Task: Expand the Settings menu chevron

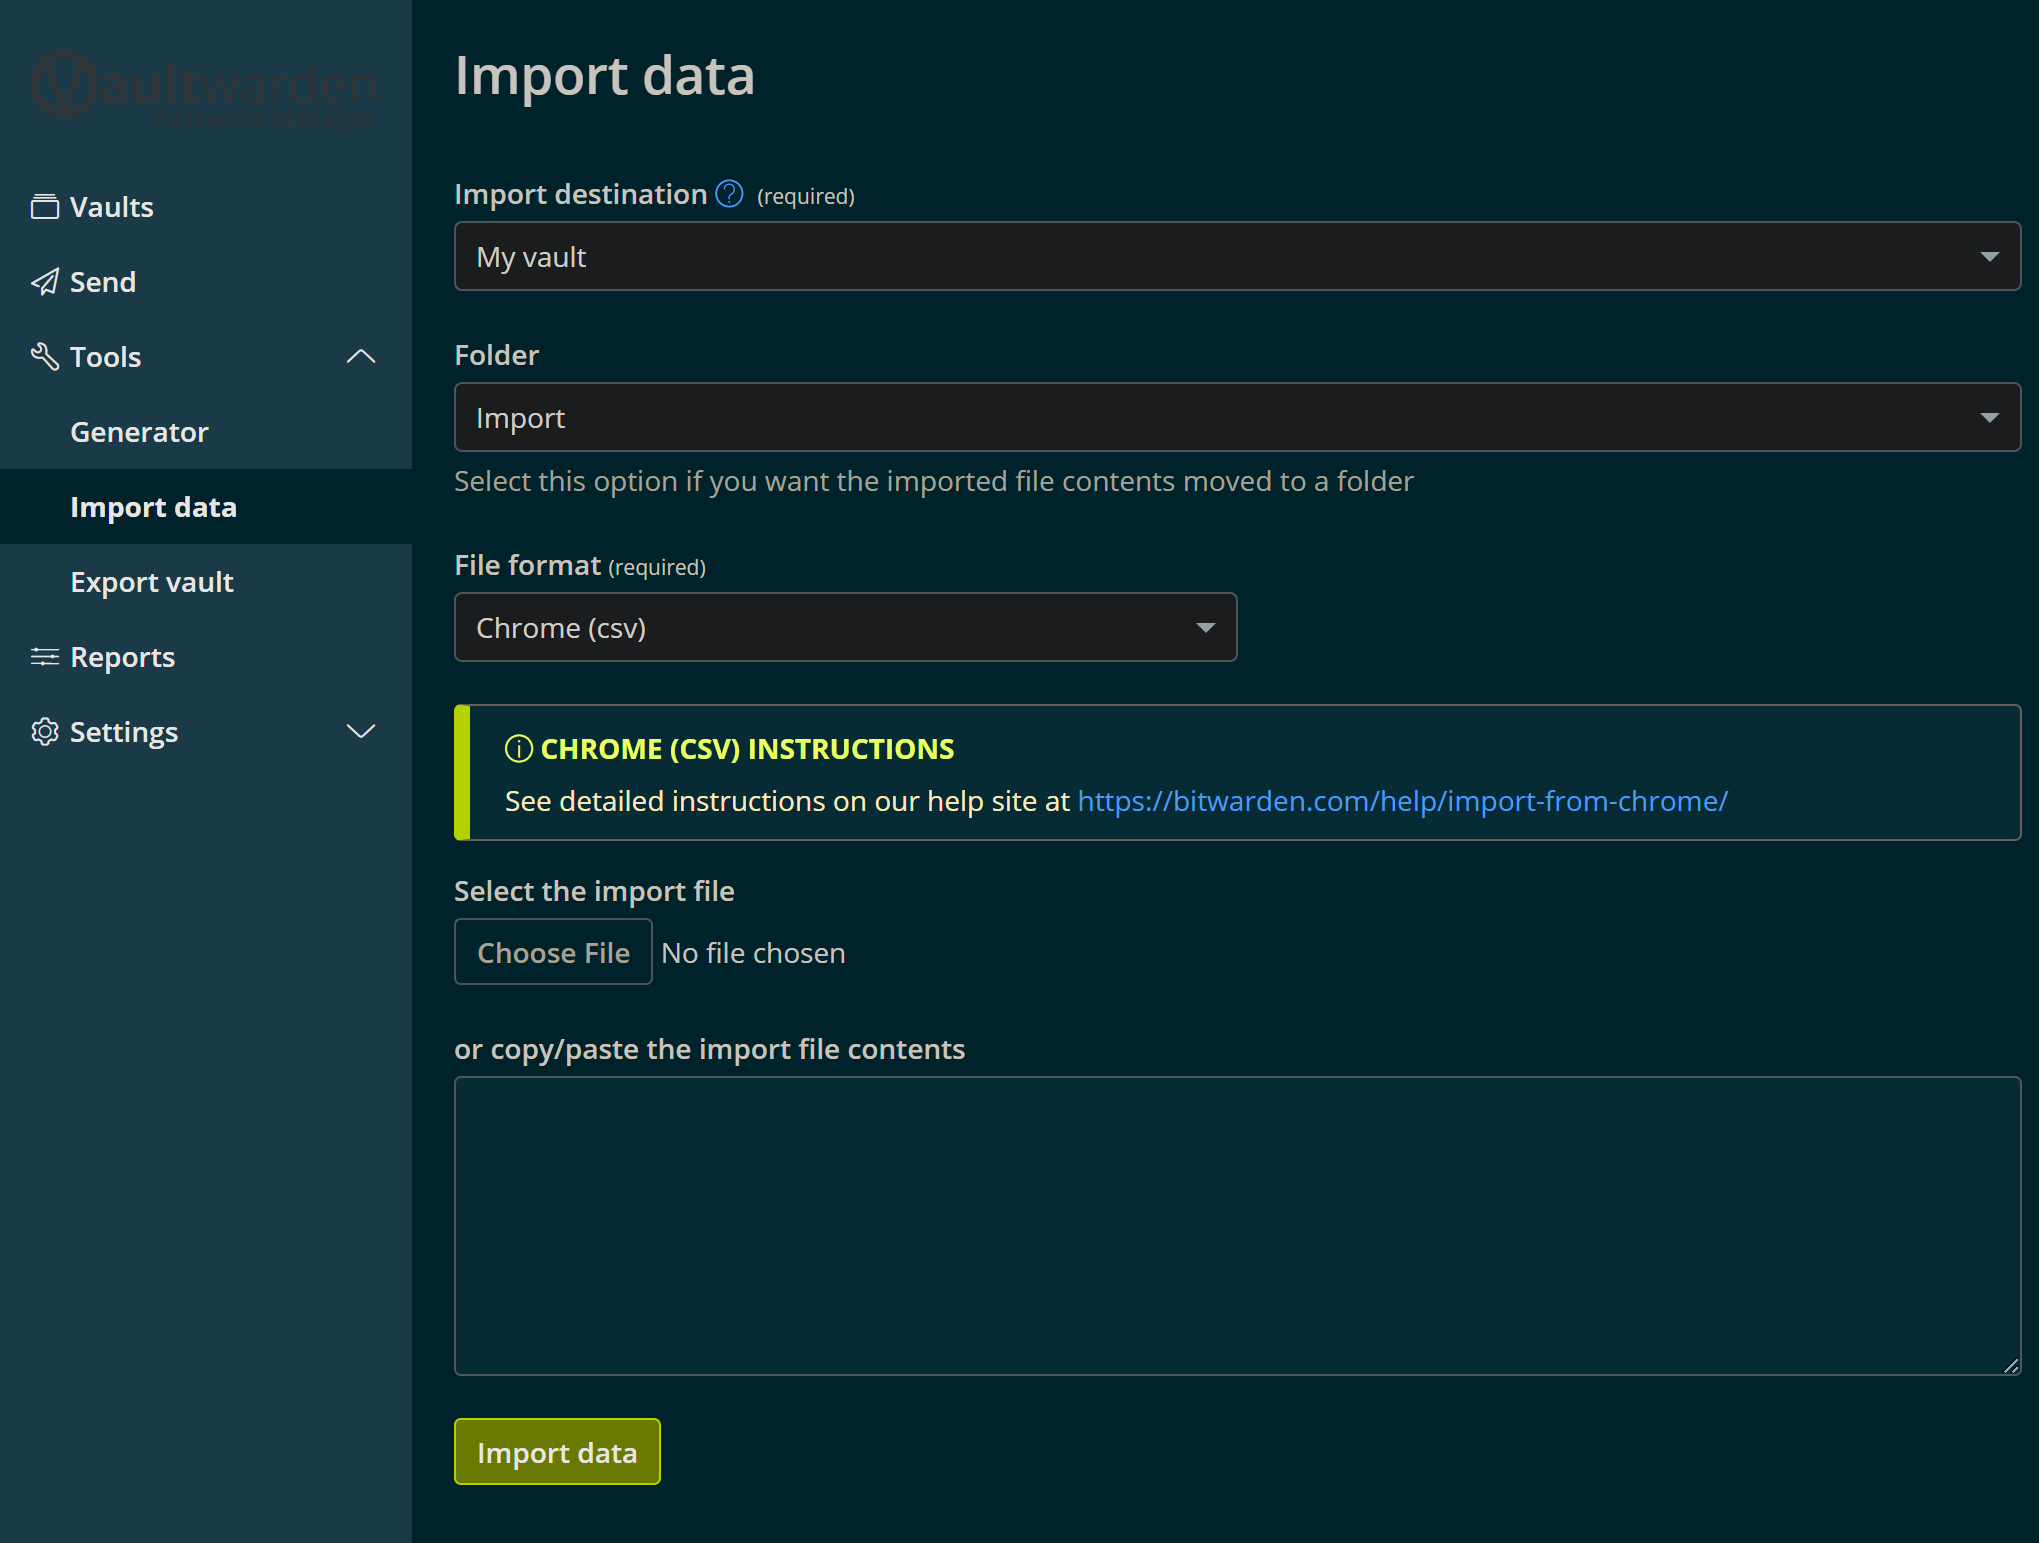Action: [360, 732]
